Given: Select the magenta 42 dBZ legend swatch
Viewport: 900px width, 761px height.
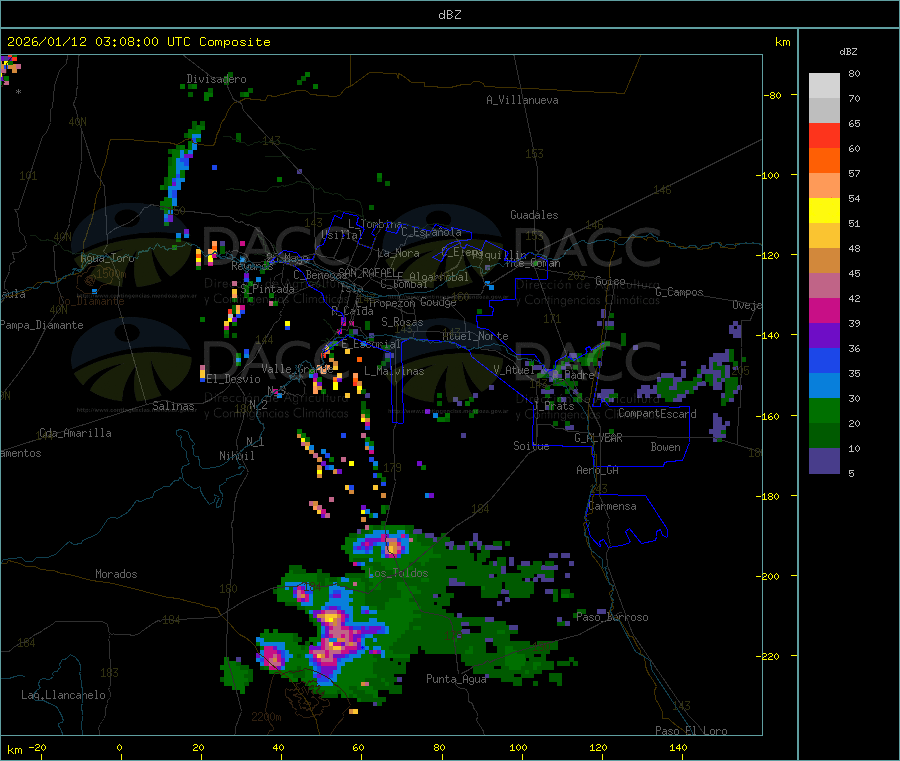Looking at the screenshot, I should click(824, 310).
